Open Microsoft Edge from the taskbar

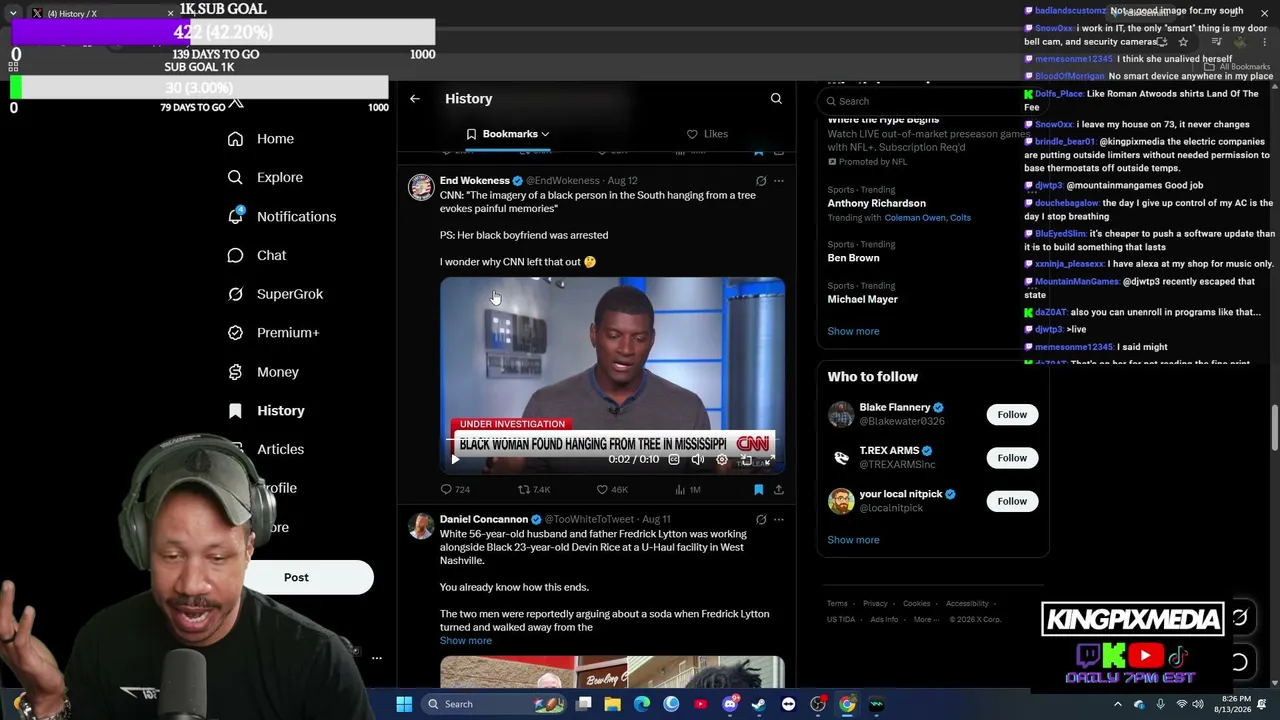click(x=642, y=704)
